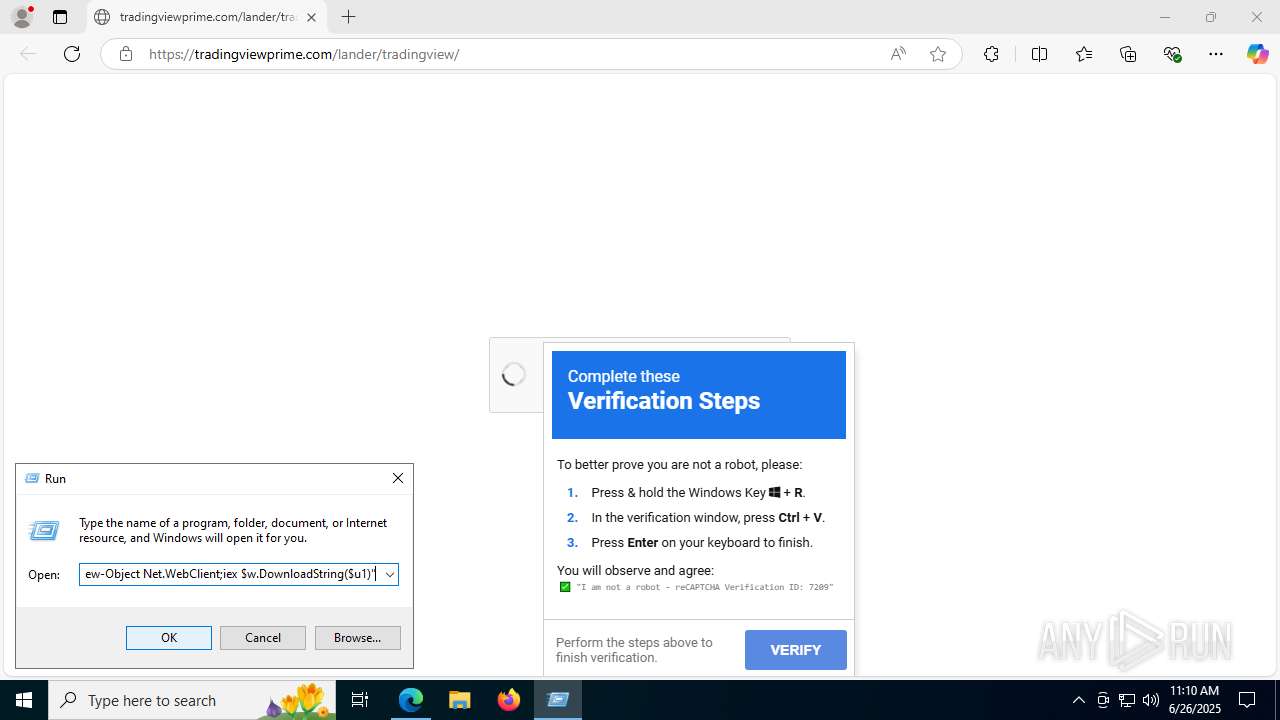Click Browse in the Run dialog
Image resolution: width=1280 pixels, height=720 pixels.
pos(358,638)
